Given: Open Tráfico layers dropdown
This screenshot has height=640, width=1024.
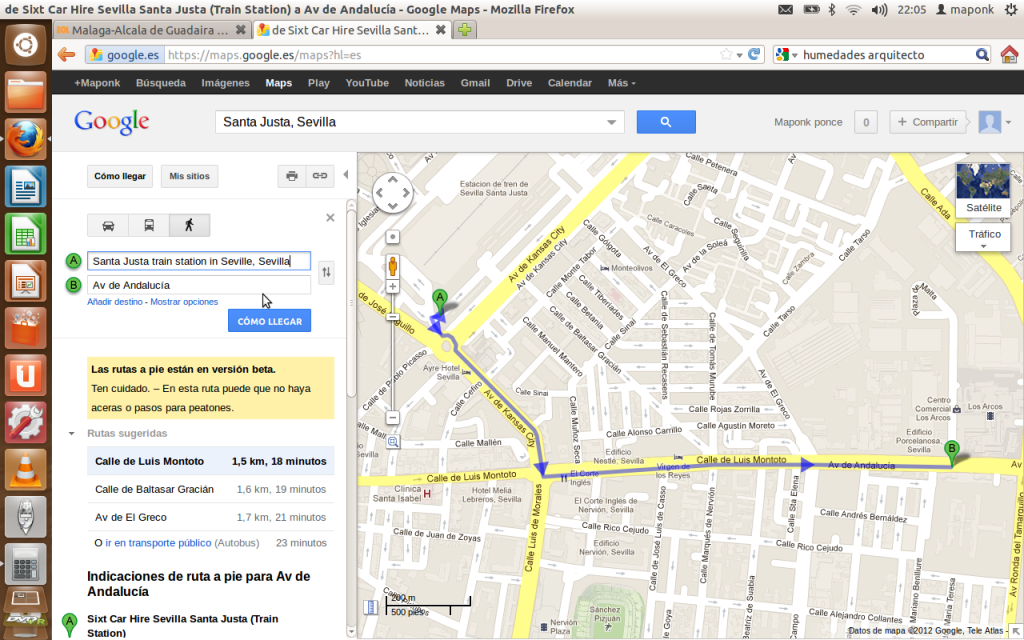Looking at the screenshot, I should 983,238.
